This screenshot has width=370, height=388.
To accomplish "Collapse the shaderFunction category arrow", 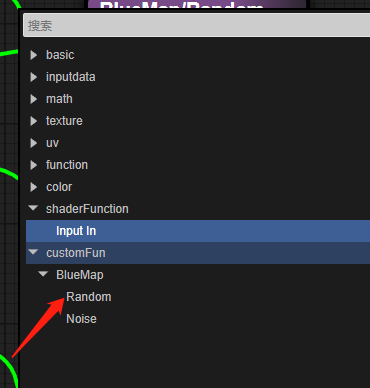I will point(33,208).
